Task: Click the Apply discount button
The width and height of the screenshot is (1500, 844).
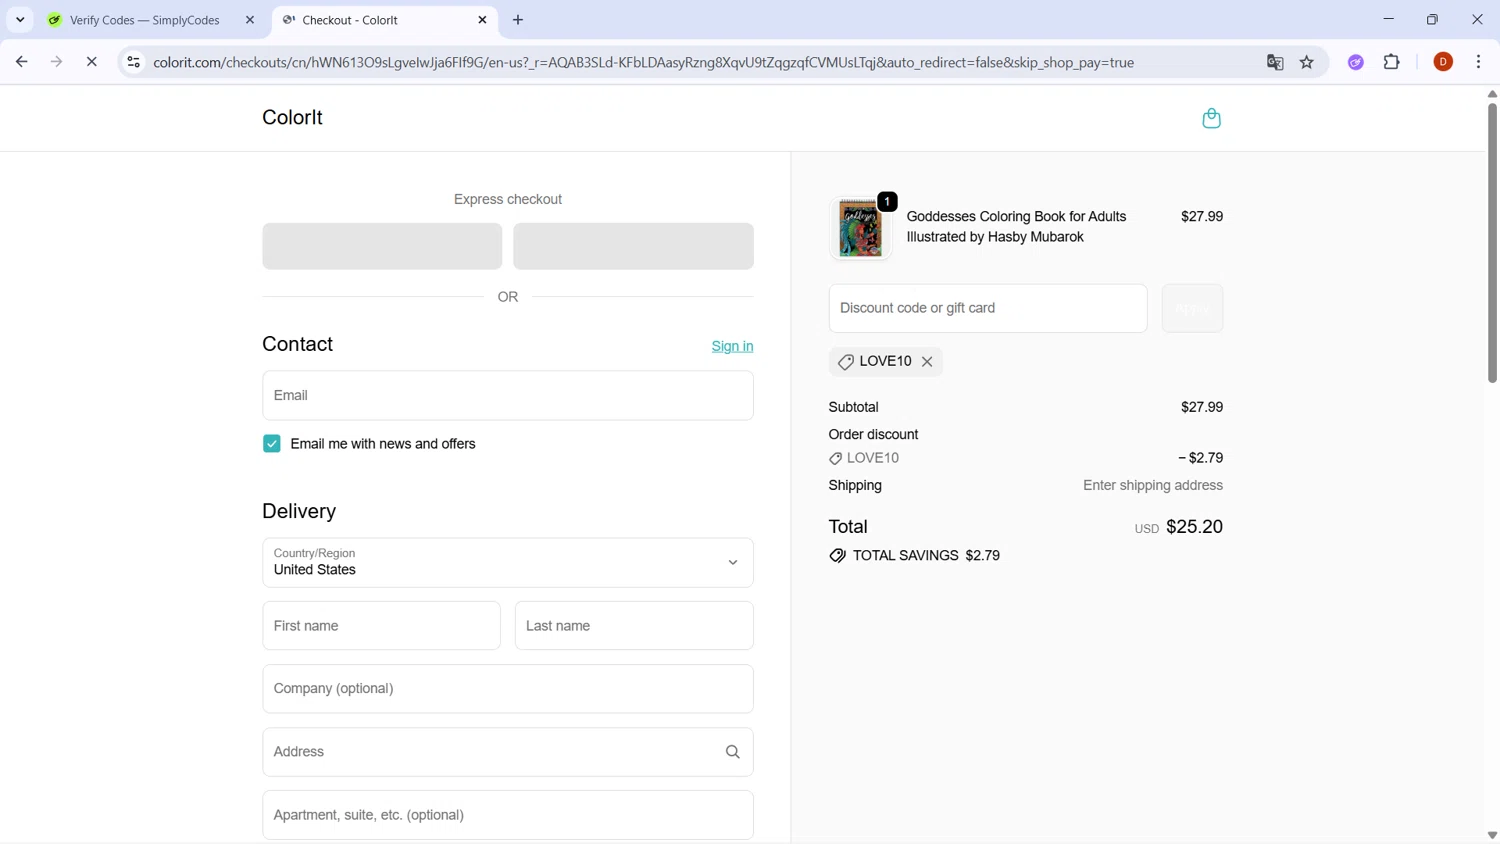Action: pyautogui.click(x=1192, y=308)
